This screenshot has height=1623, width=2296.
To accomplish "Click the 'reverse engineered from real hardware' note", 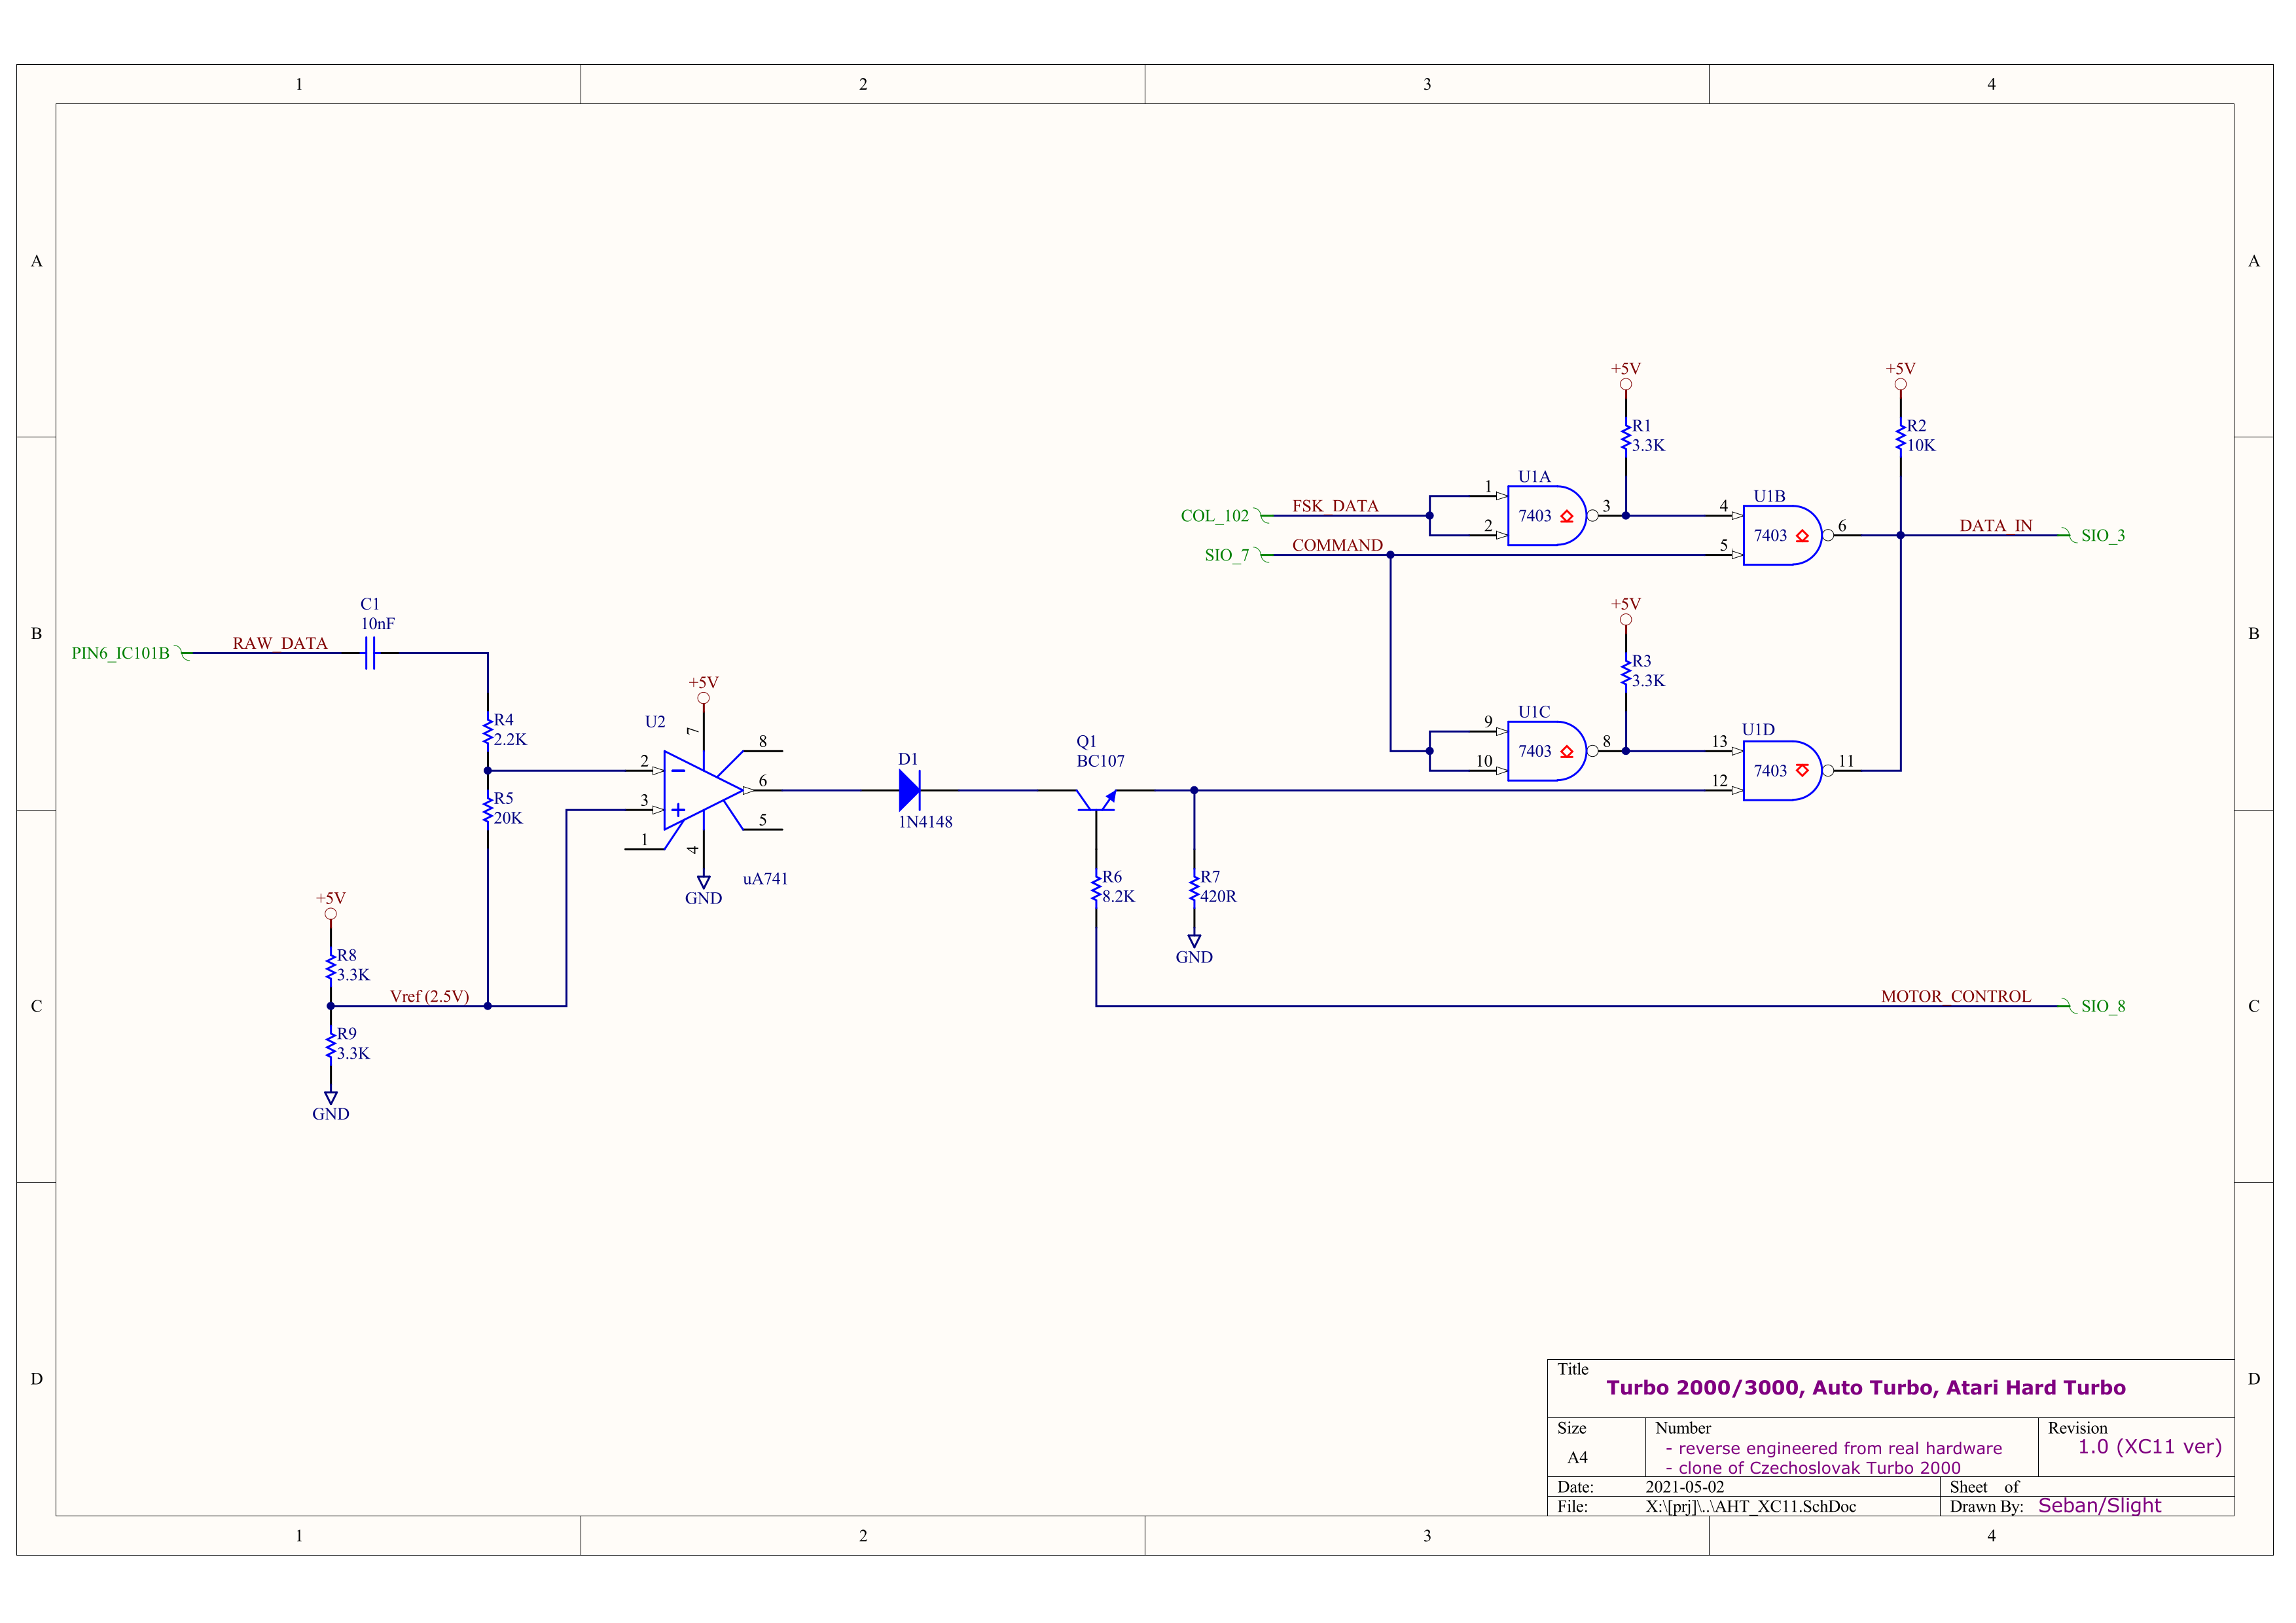I will pyautogui.click(x=1833, y=1448).
